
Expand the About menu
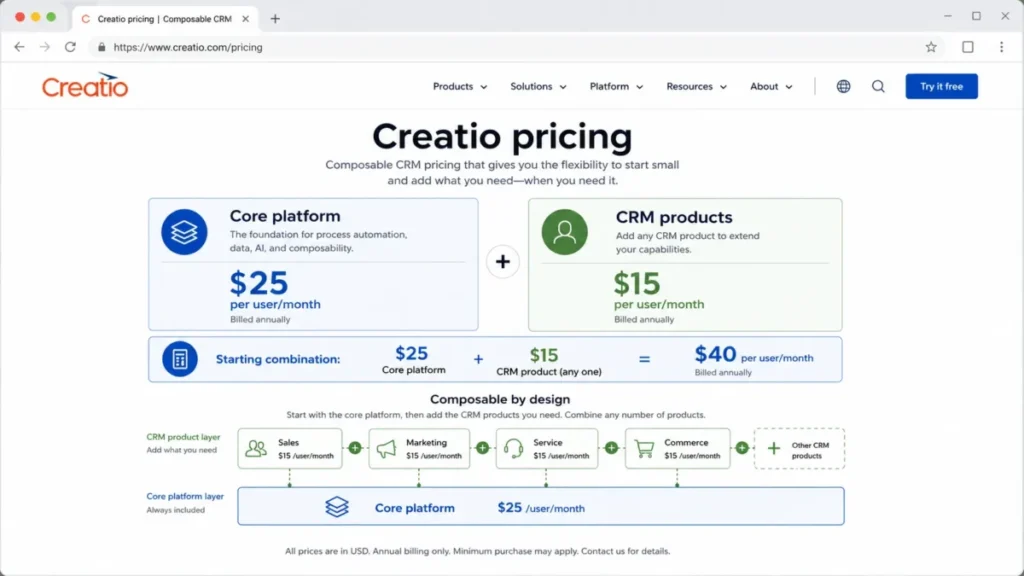tap(771, 86)
